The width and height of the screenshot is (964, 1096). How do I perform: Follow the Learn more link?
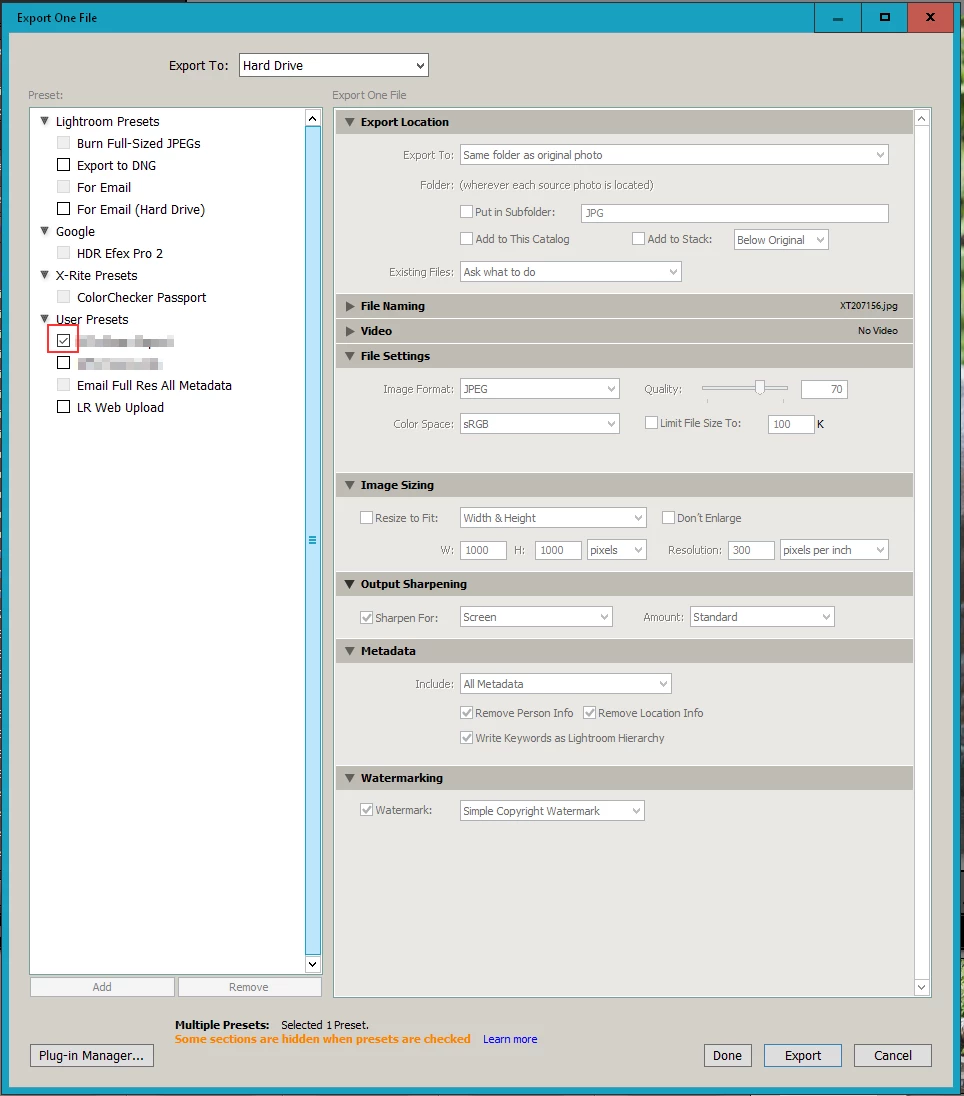pos(510,1039)
